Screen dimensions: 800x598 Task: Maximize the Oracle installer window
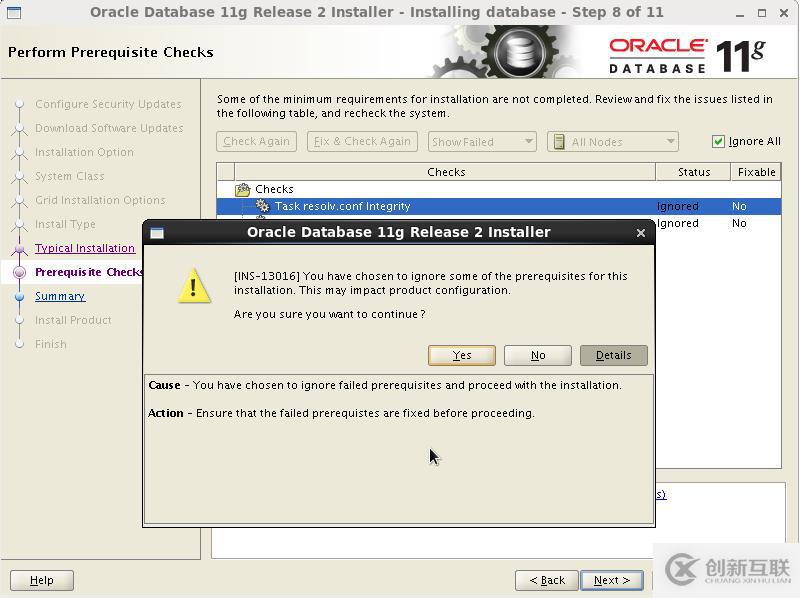click(762, 13)
